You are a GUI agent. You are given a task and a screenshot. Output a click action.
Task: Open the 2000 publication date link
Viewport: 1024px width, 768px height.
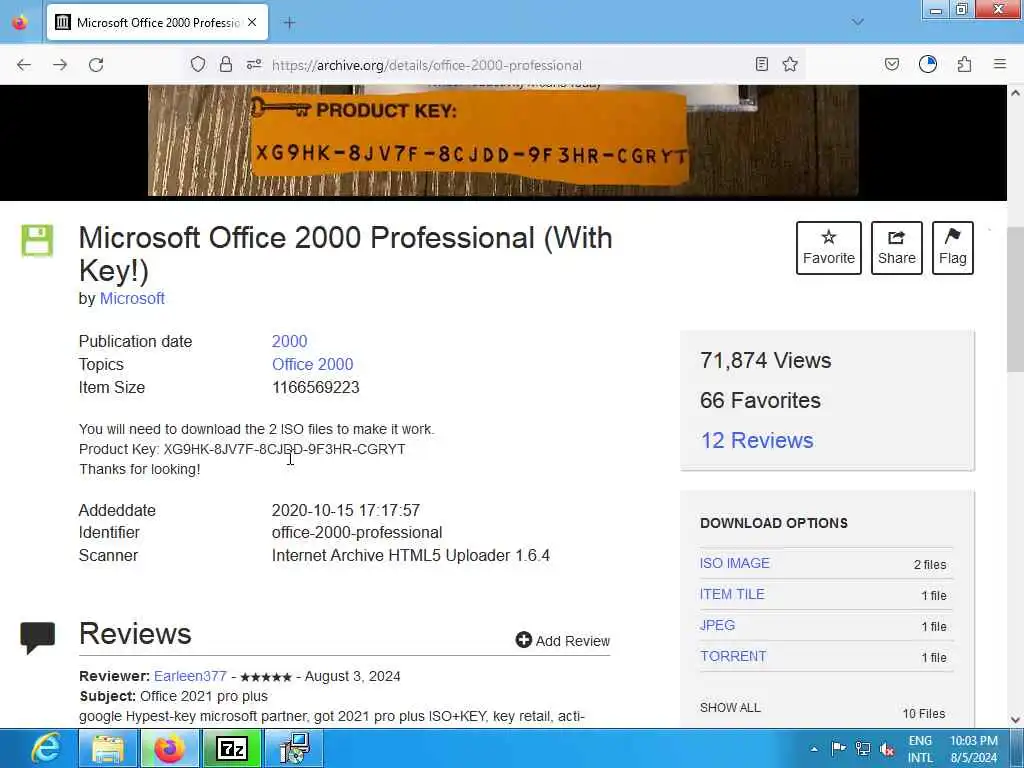coord(289,341)
